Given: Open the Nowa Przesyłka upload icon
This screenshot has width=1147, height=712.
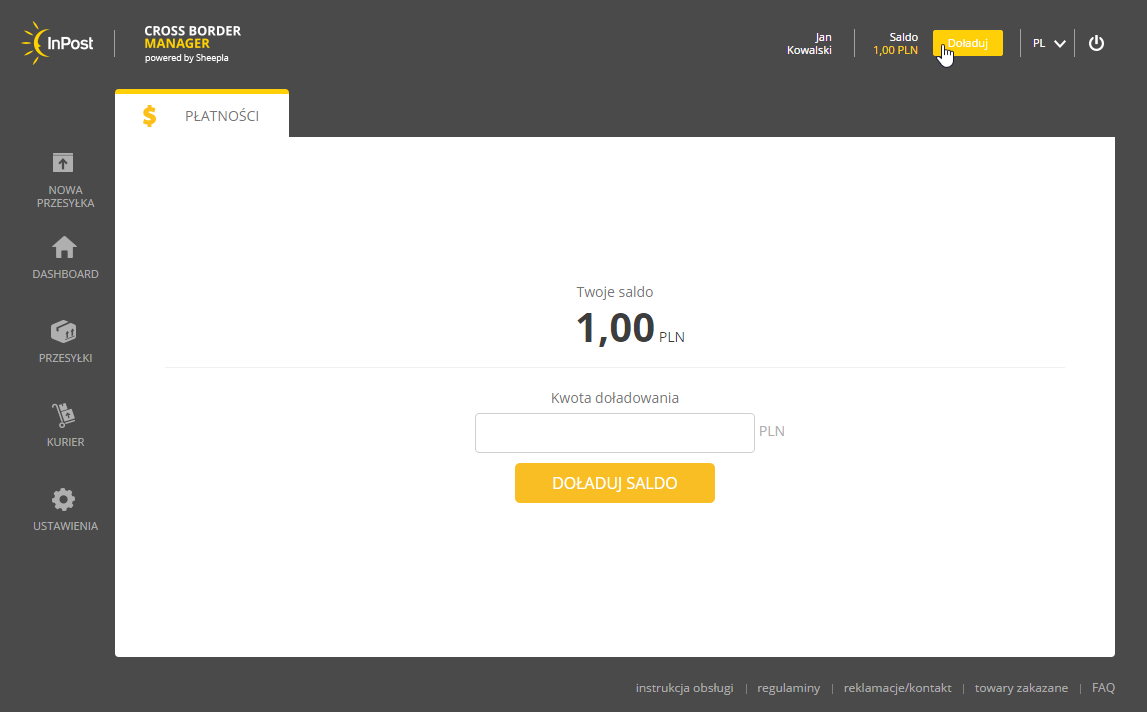Looking at the screenshot, I should tap(63, 162).
